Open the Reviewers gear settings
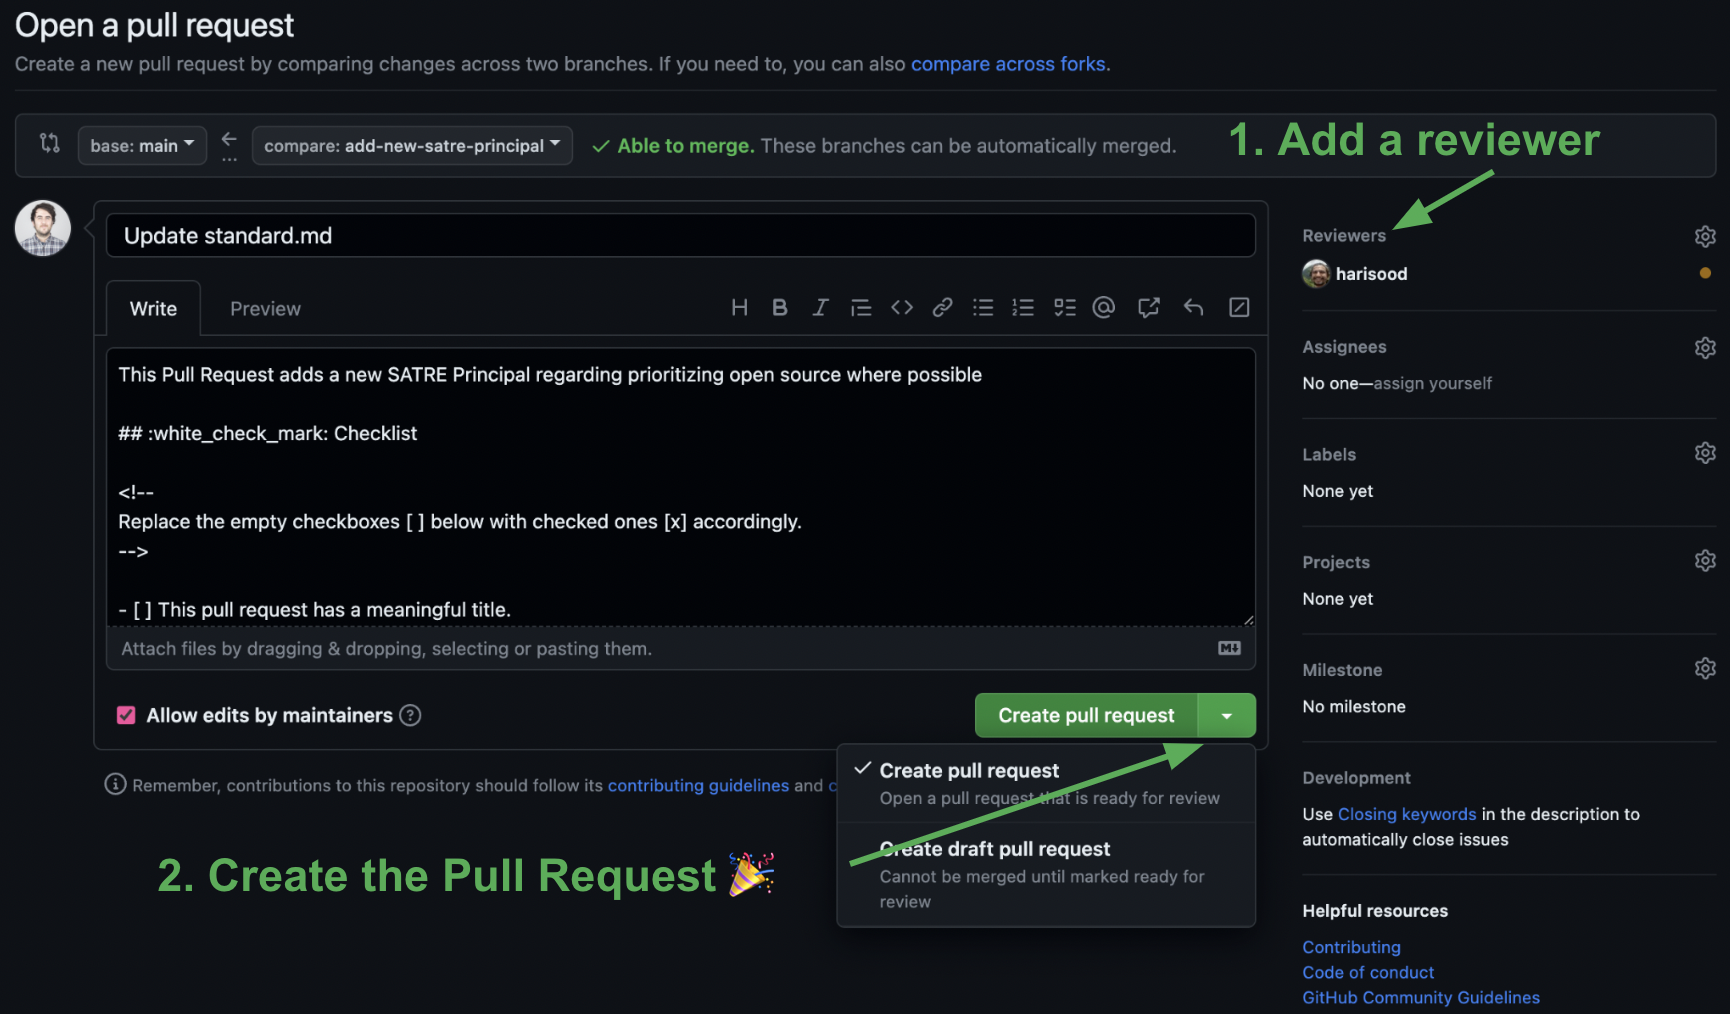The height and width of the screenshot is (1014, 1730). coord(1705,236)
